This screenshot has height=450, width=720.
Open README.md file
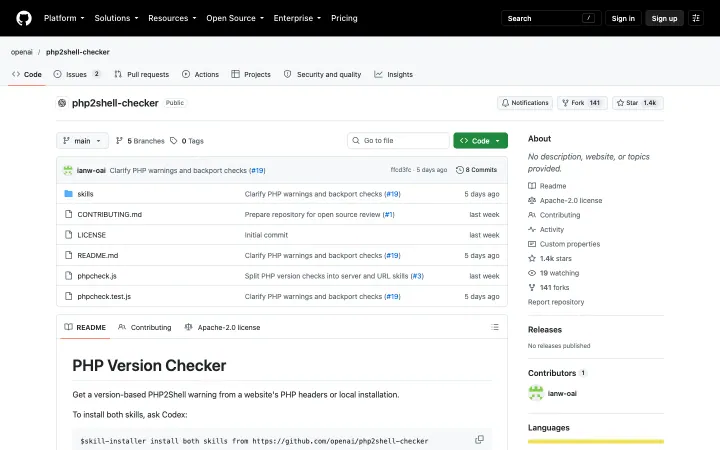pos(97,255)
